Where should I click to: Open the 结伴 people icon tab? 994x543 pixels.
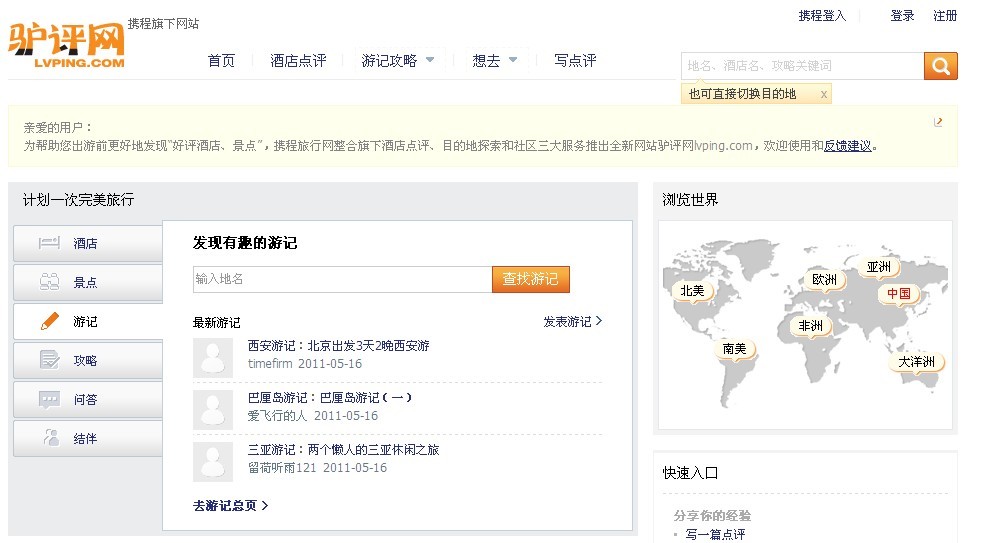[86, 439]
